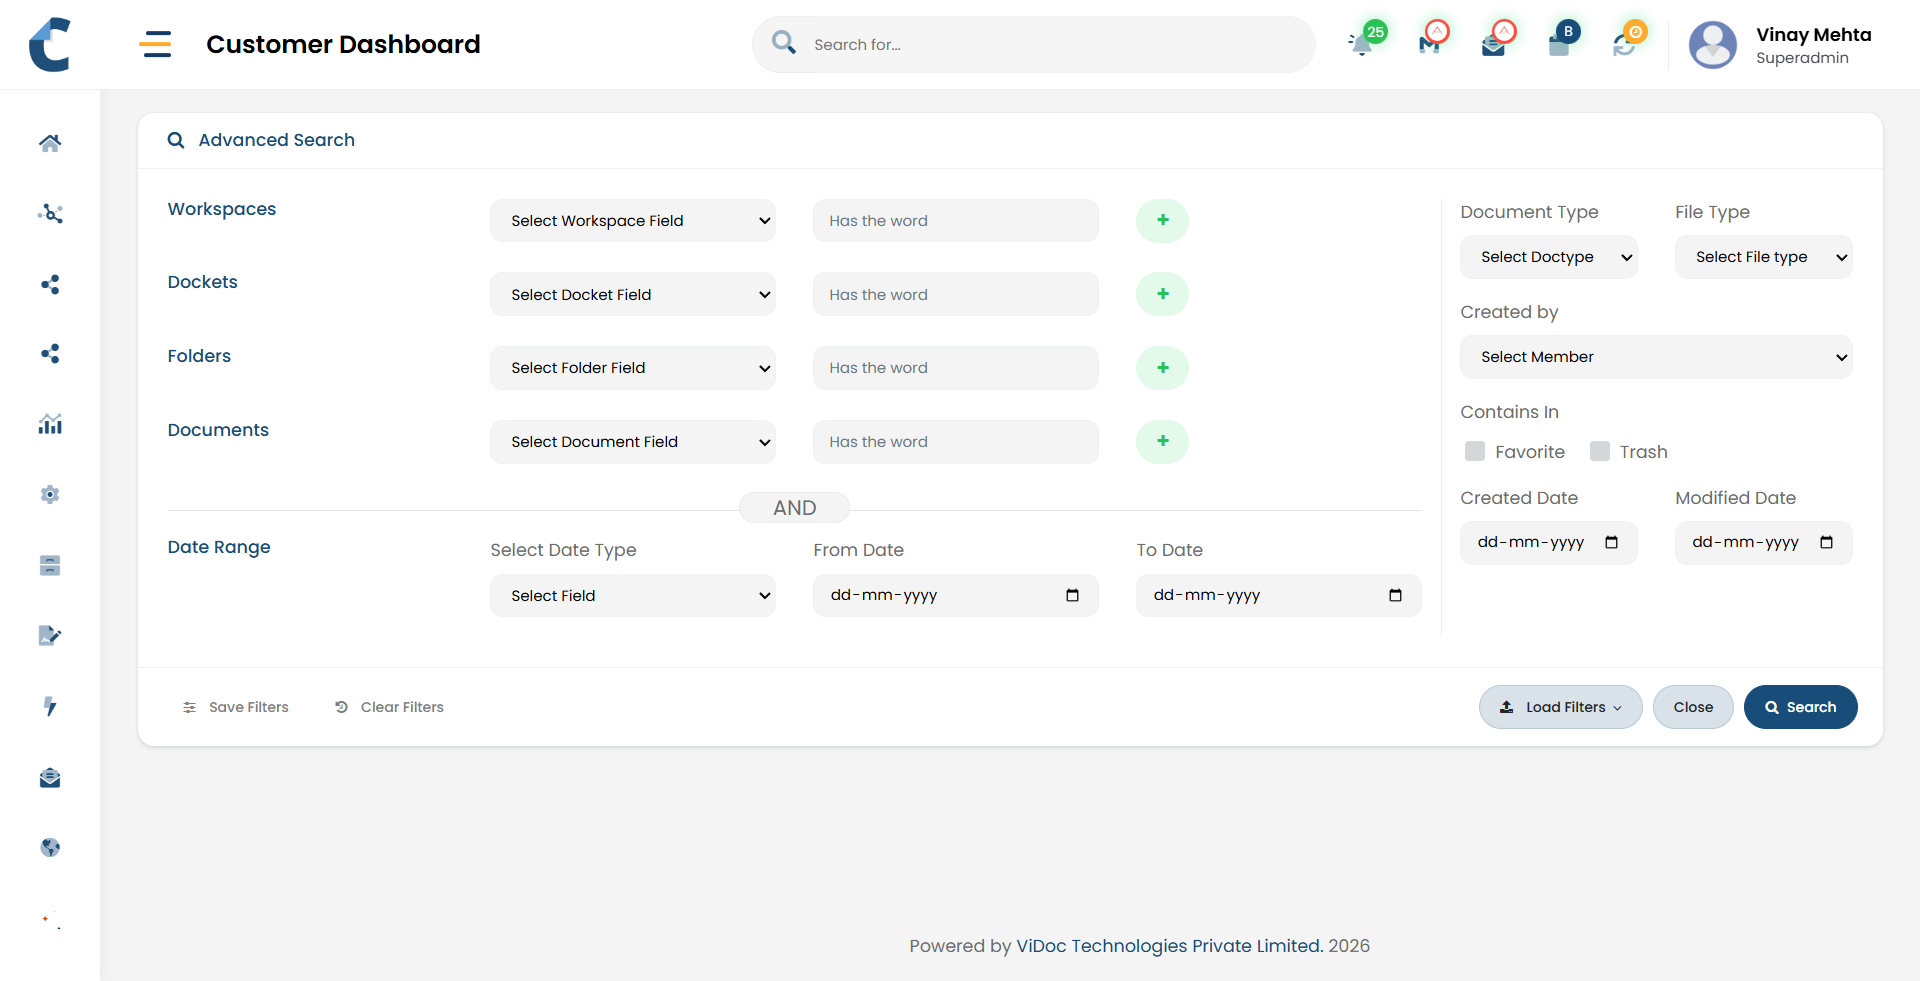Open the analytics chart sidebar icon
Viewport: 1920px width, 981px height.
50,425
